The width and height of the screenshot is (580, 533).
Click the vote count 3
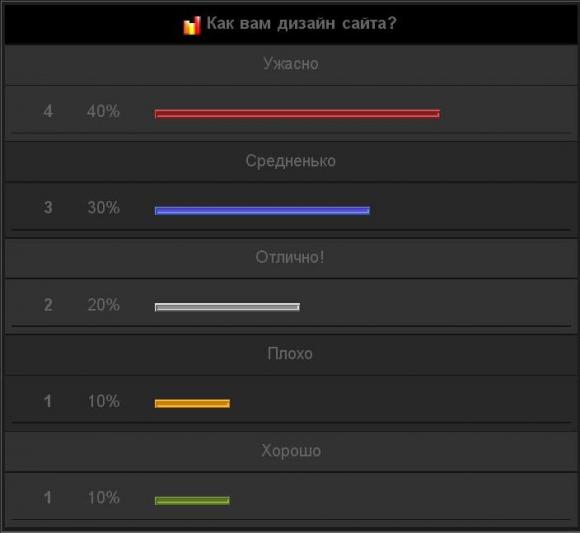click(x=48, y=208)
